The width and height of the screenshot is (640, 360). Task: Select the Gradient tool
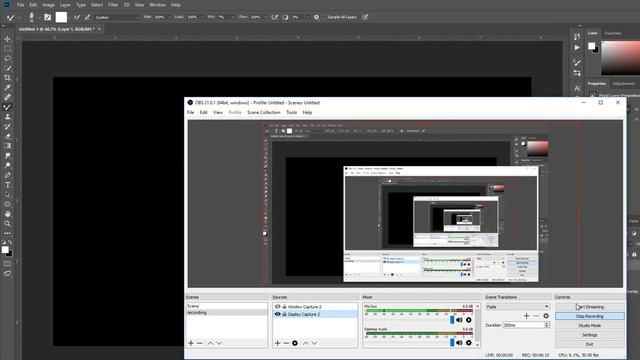click(7, 146)
